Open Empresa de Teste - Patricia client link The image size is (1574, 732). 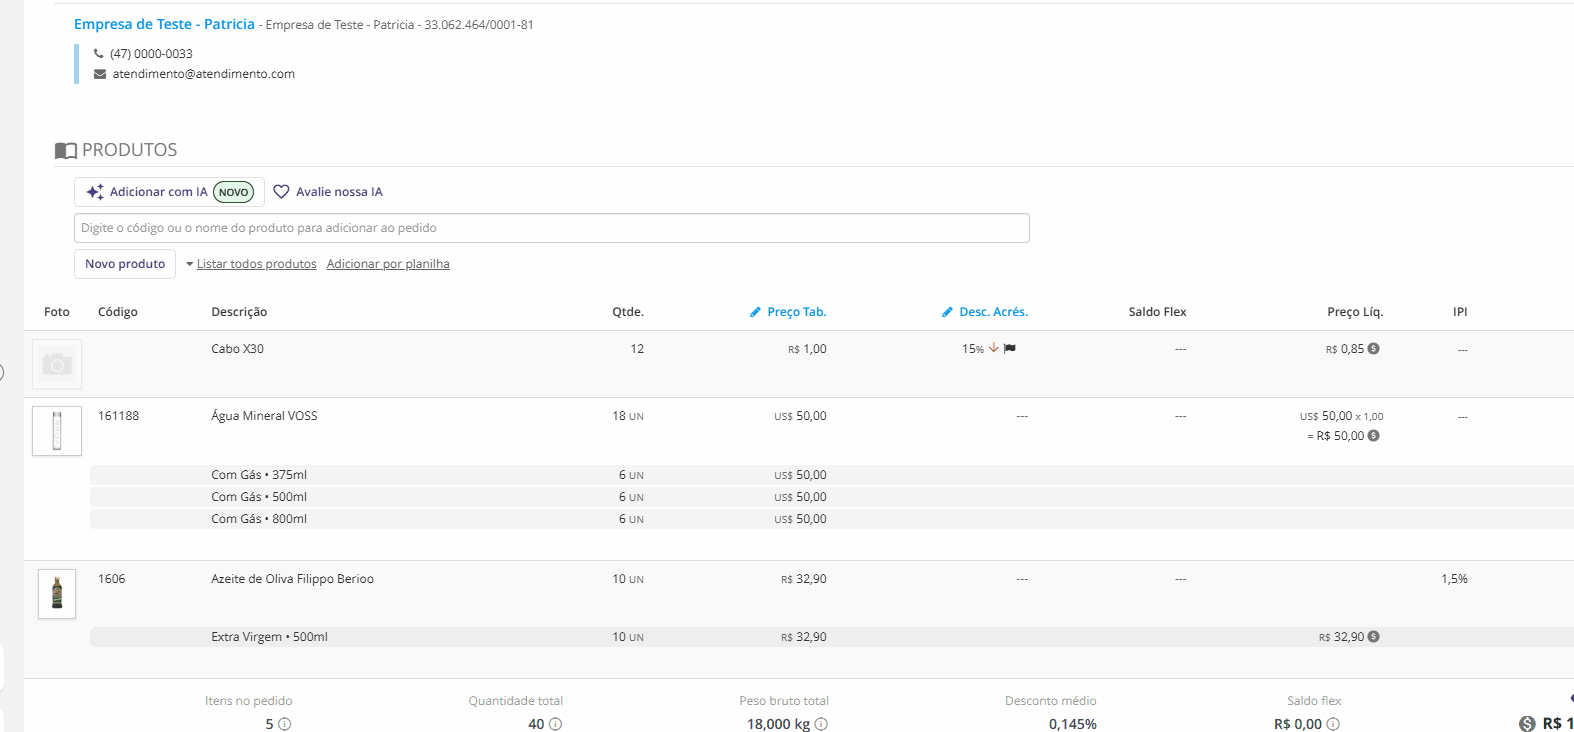pyautogui.click(x=164, y=24)
